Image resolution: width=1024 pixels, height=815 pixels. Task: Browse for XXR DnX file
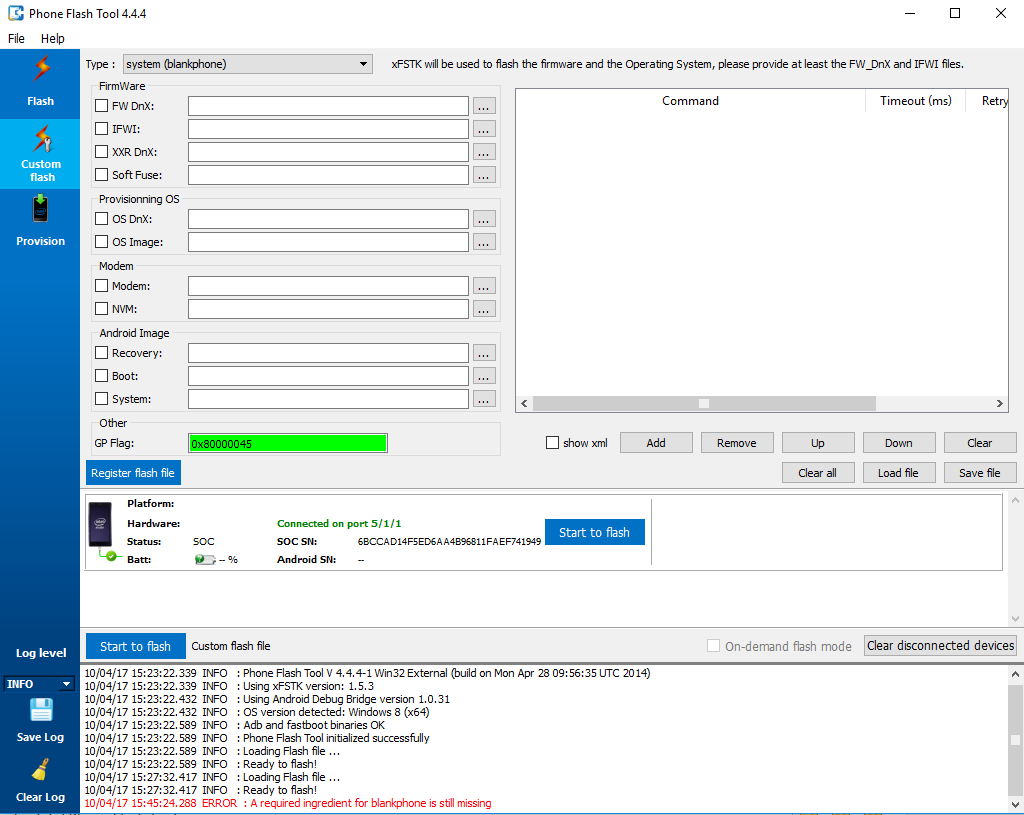coord(484,152)
